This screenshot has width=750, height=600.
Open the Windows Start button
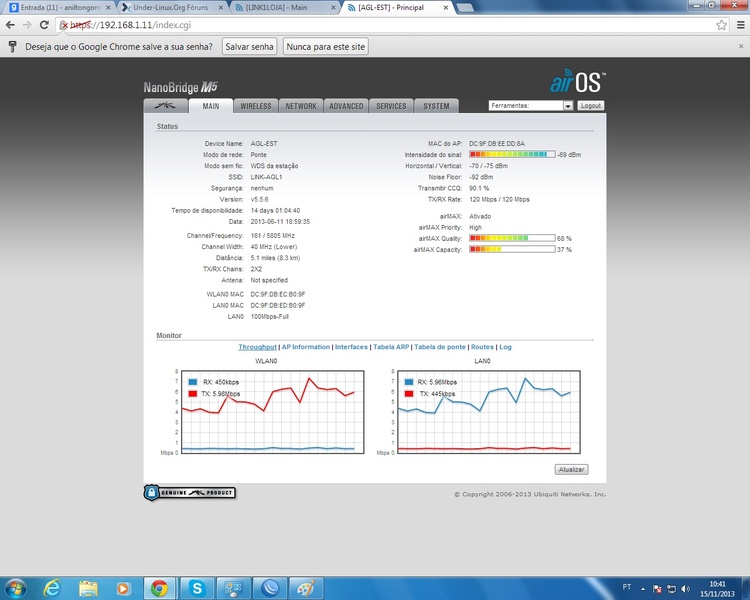pos(15,589)
